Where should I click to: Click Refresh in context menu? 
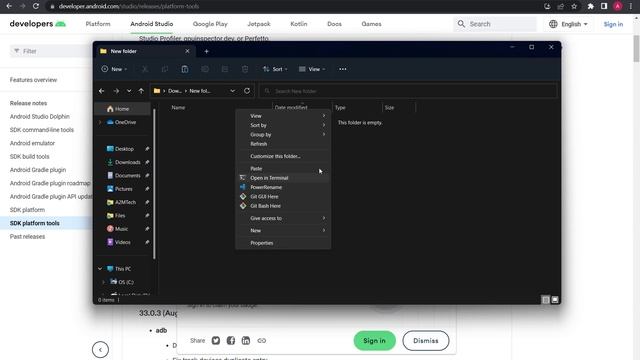283,144
